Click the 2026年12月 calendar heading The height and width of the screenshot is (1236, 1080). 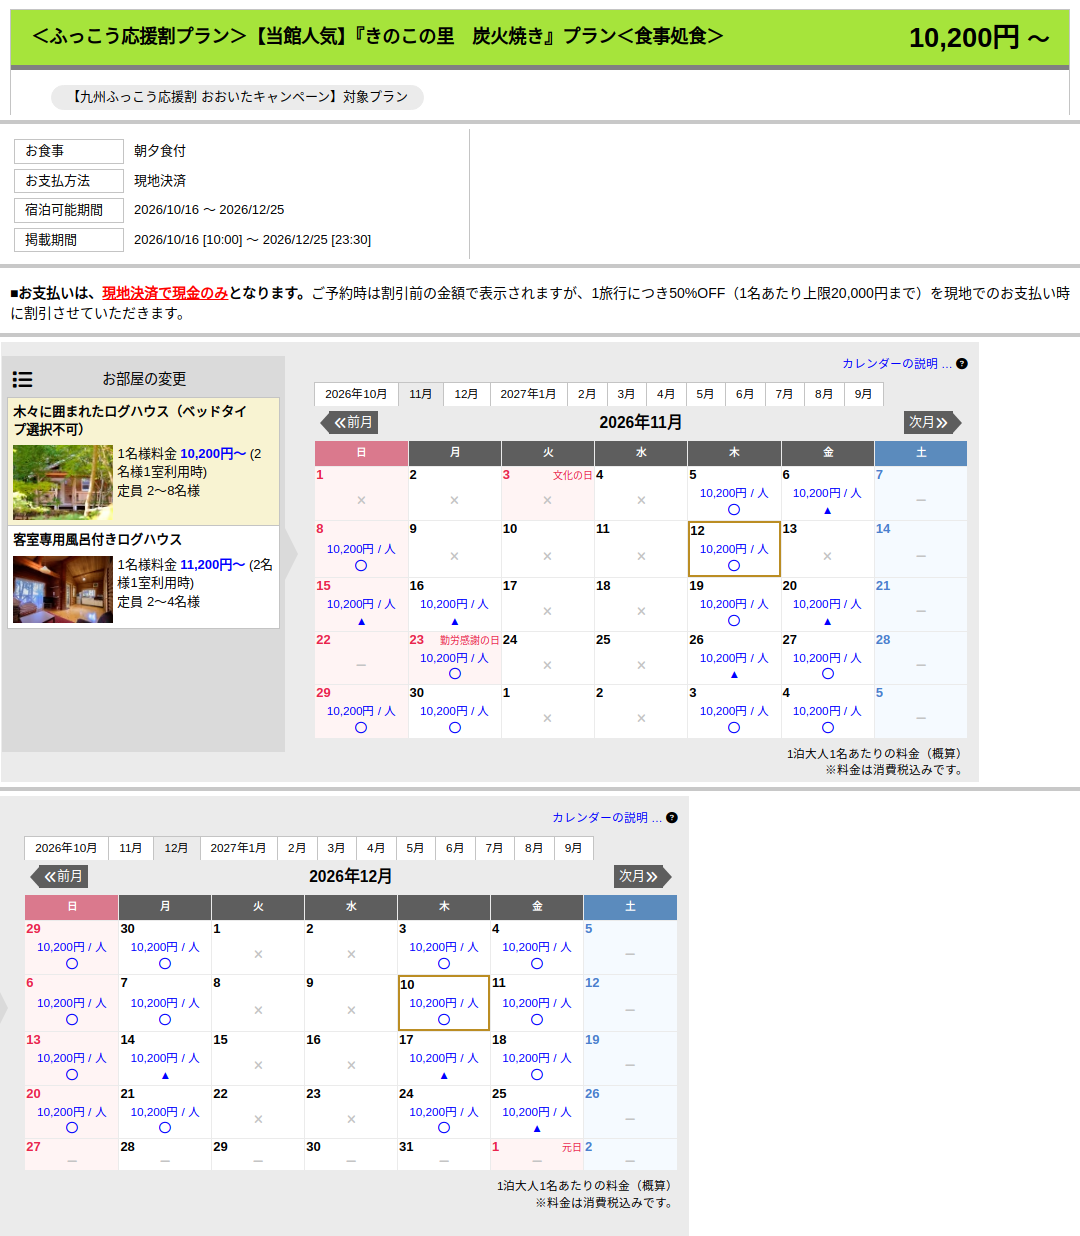click(x=350, y=876)
